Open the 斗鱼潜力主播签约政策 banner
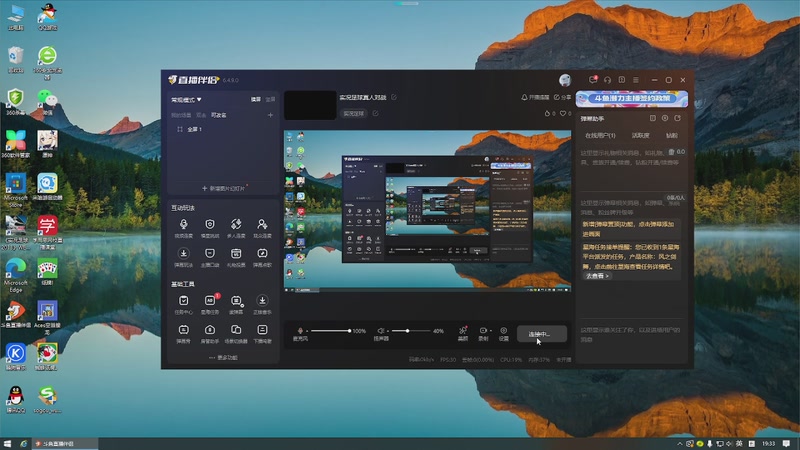 [x=632, y=98]
